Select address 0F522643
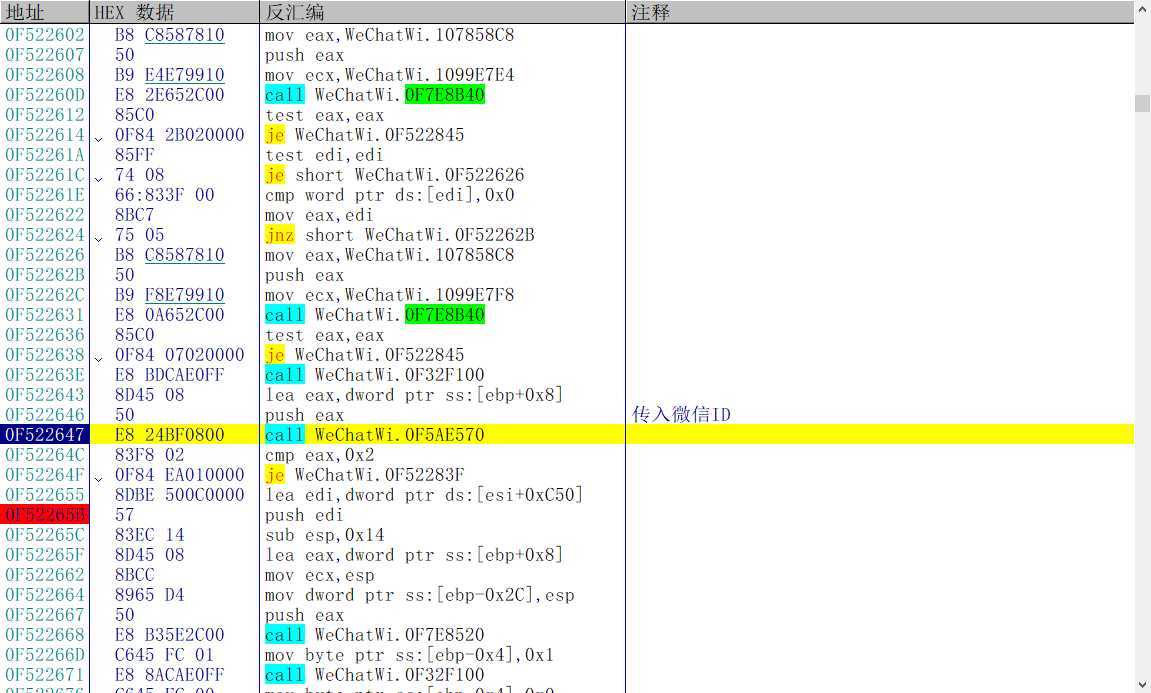1151x693 pixels. tap(45, 395)
